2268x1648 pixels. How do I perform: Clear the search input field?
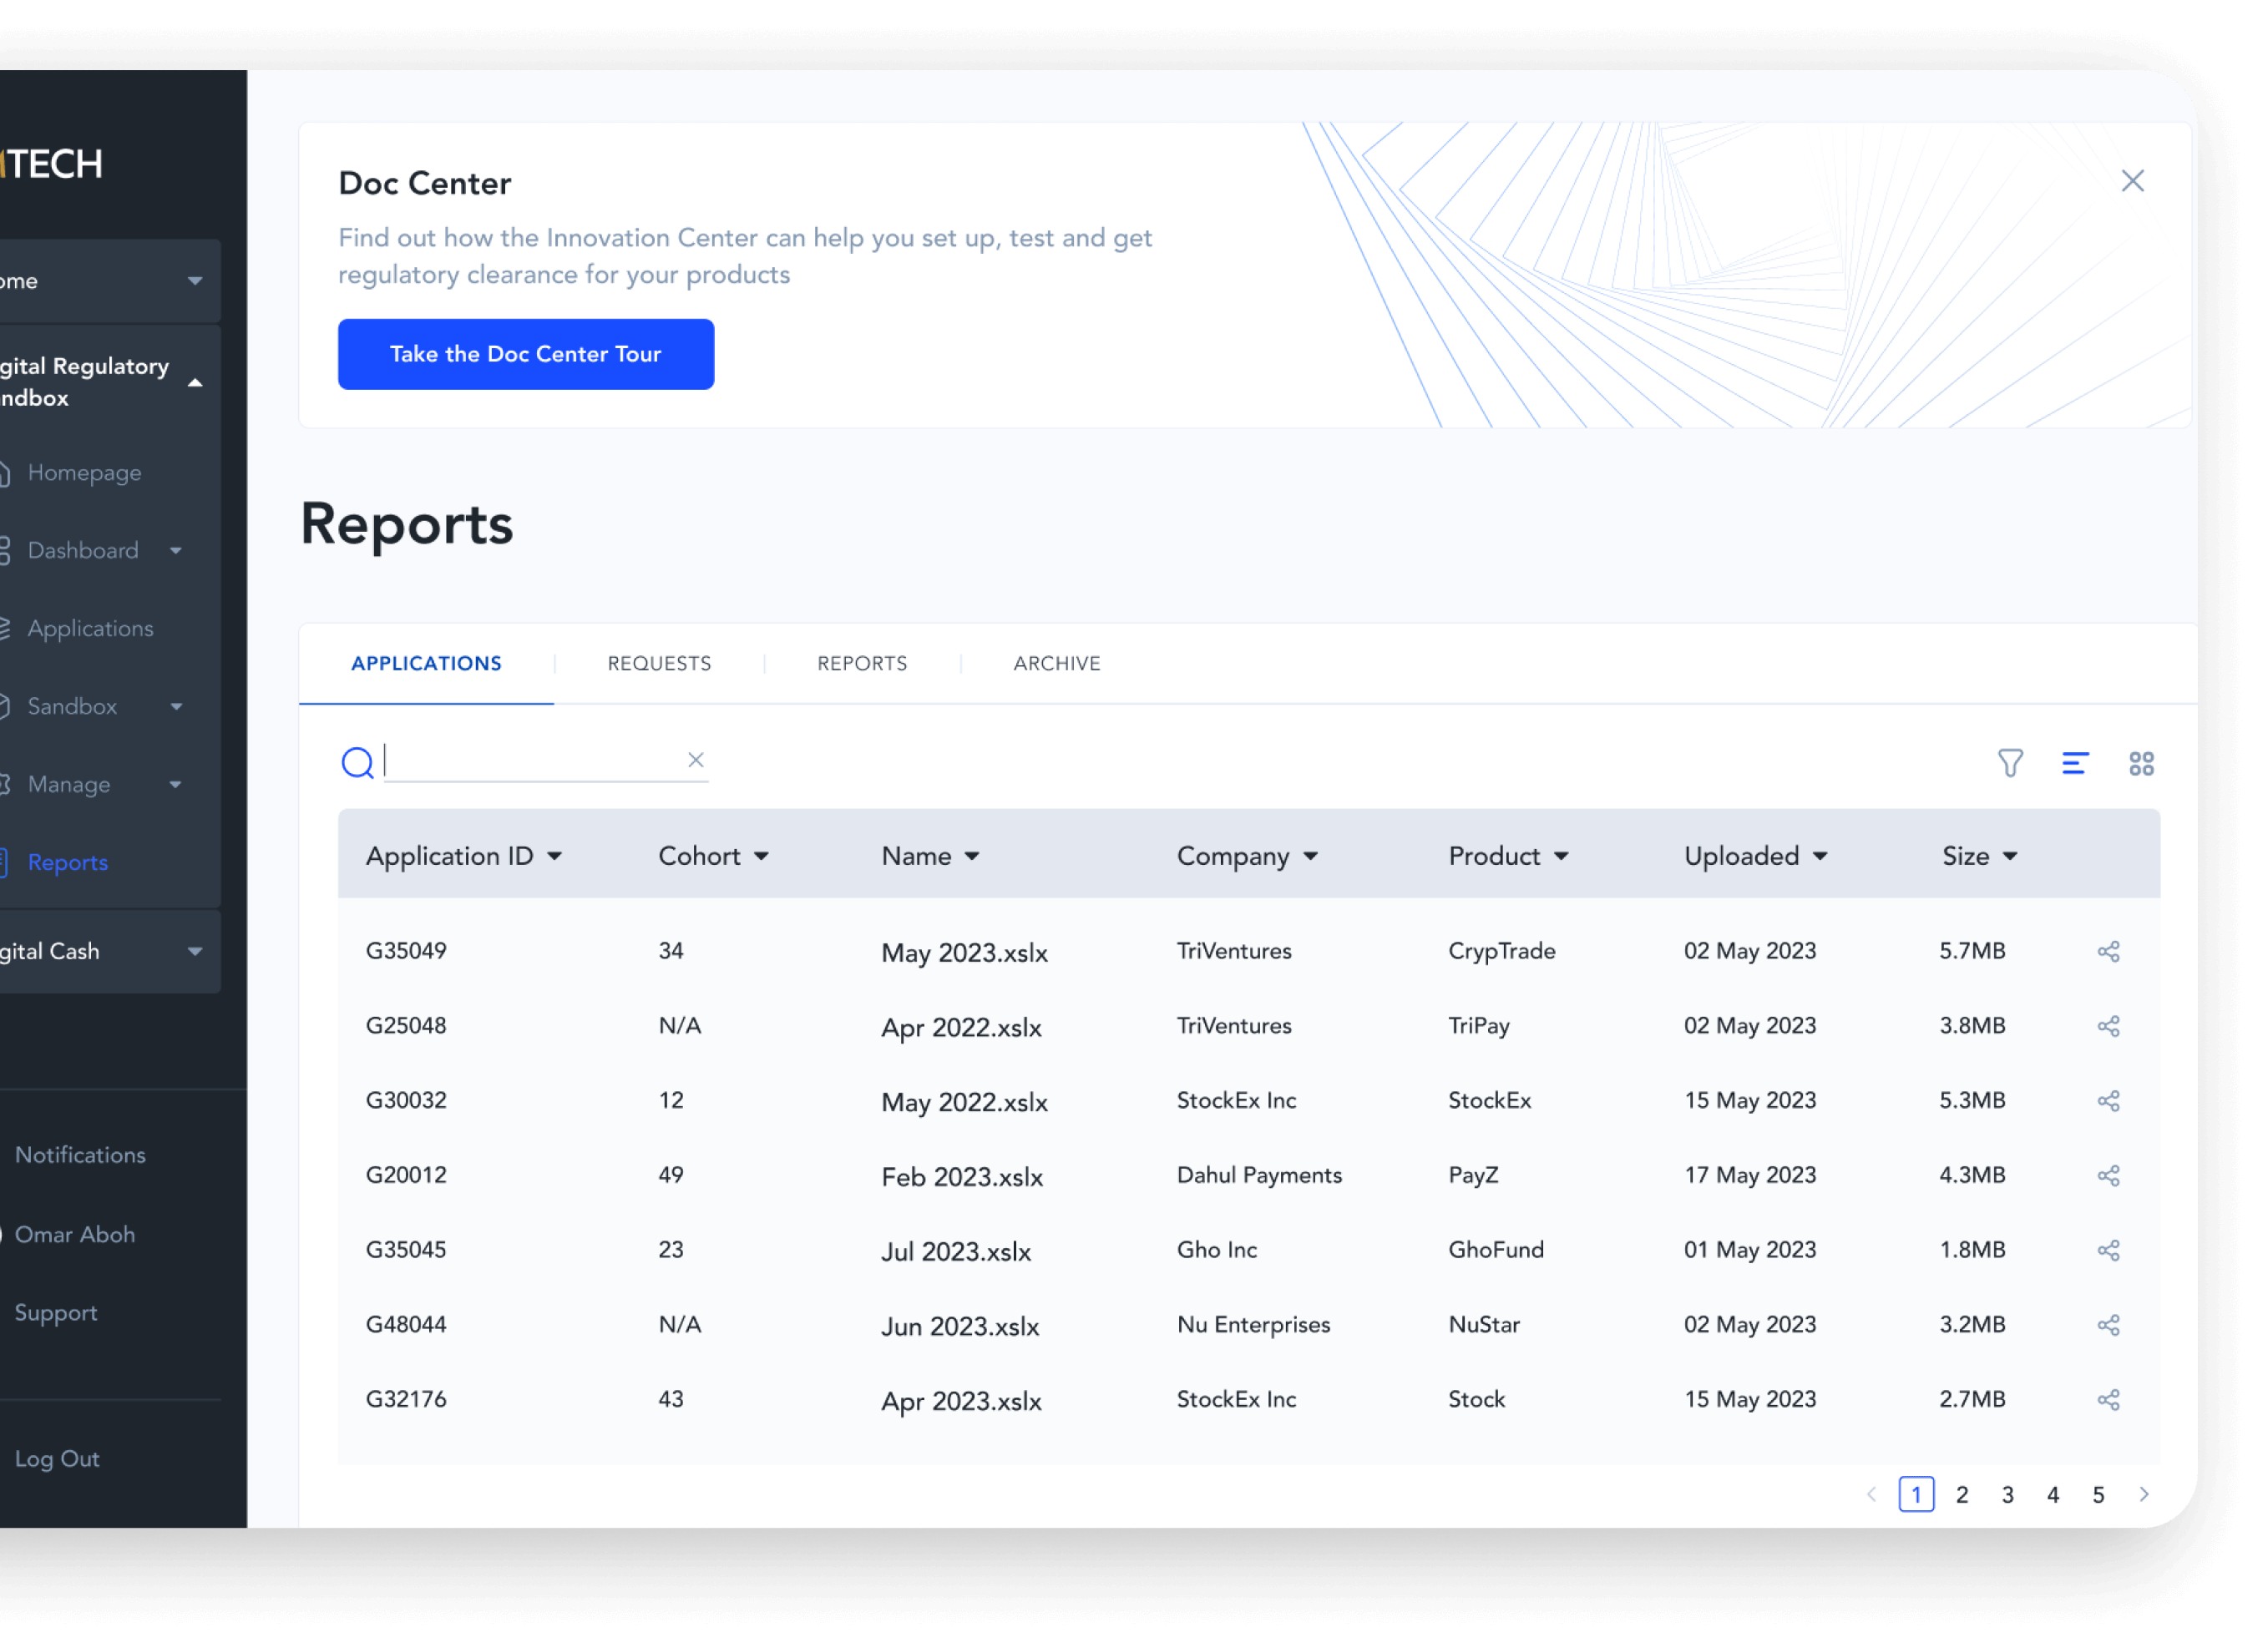tap(694, 761)
